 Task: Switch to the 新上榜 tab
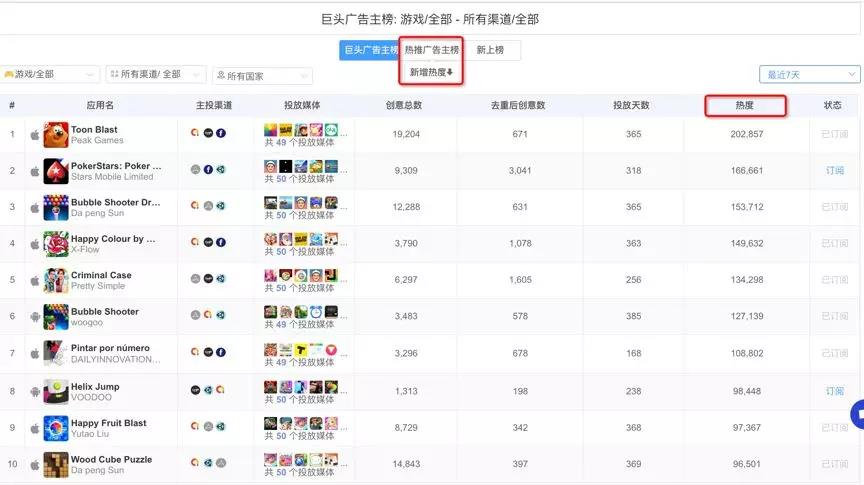(x=490, y=50)
